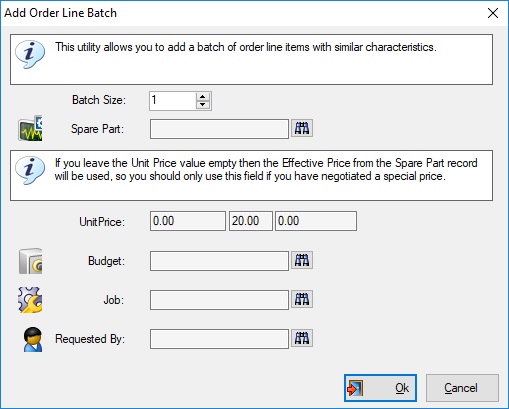Open the Budget lookup binoculars button
Image resolution: width=509 pixels, height=409 pixels.
coord(302,260)
